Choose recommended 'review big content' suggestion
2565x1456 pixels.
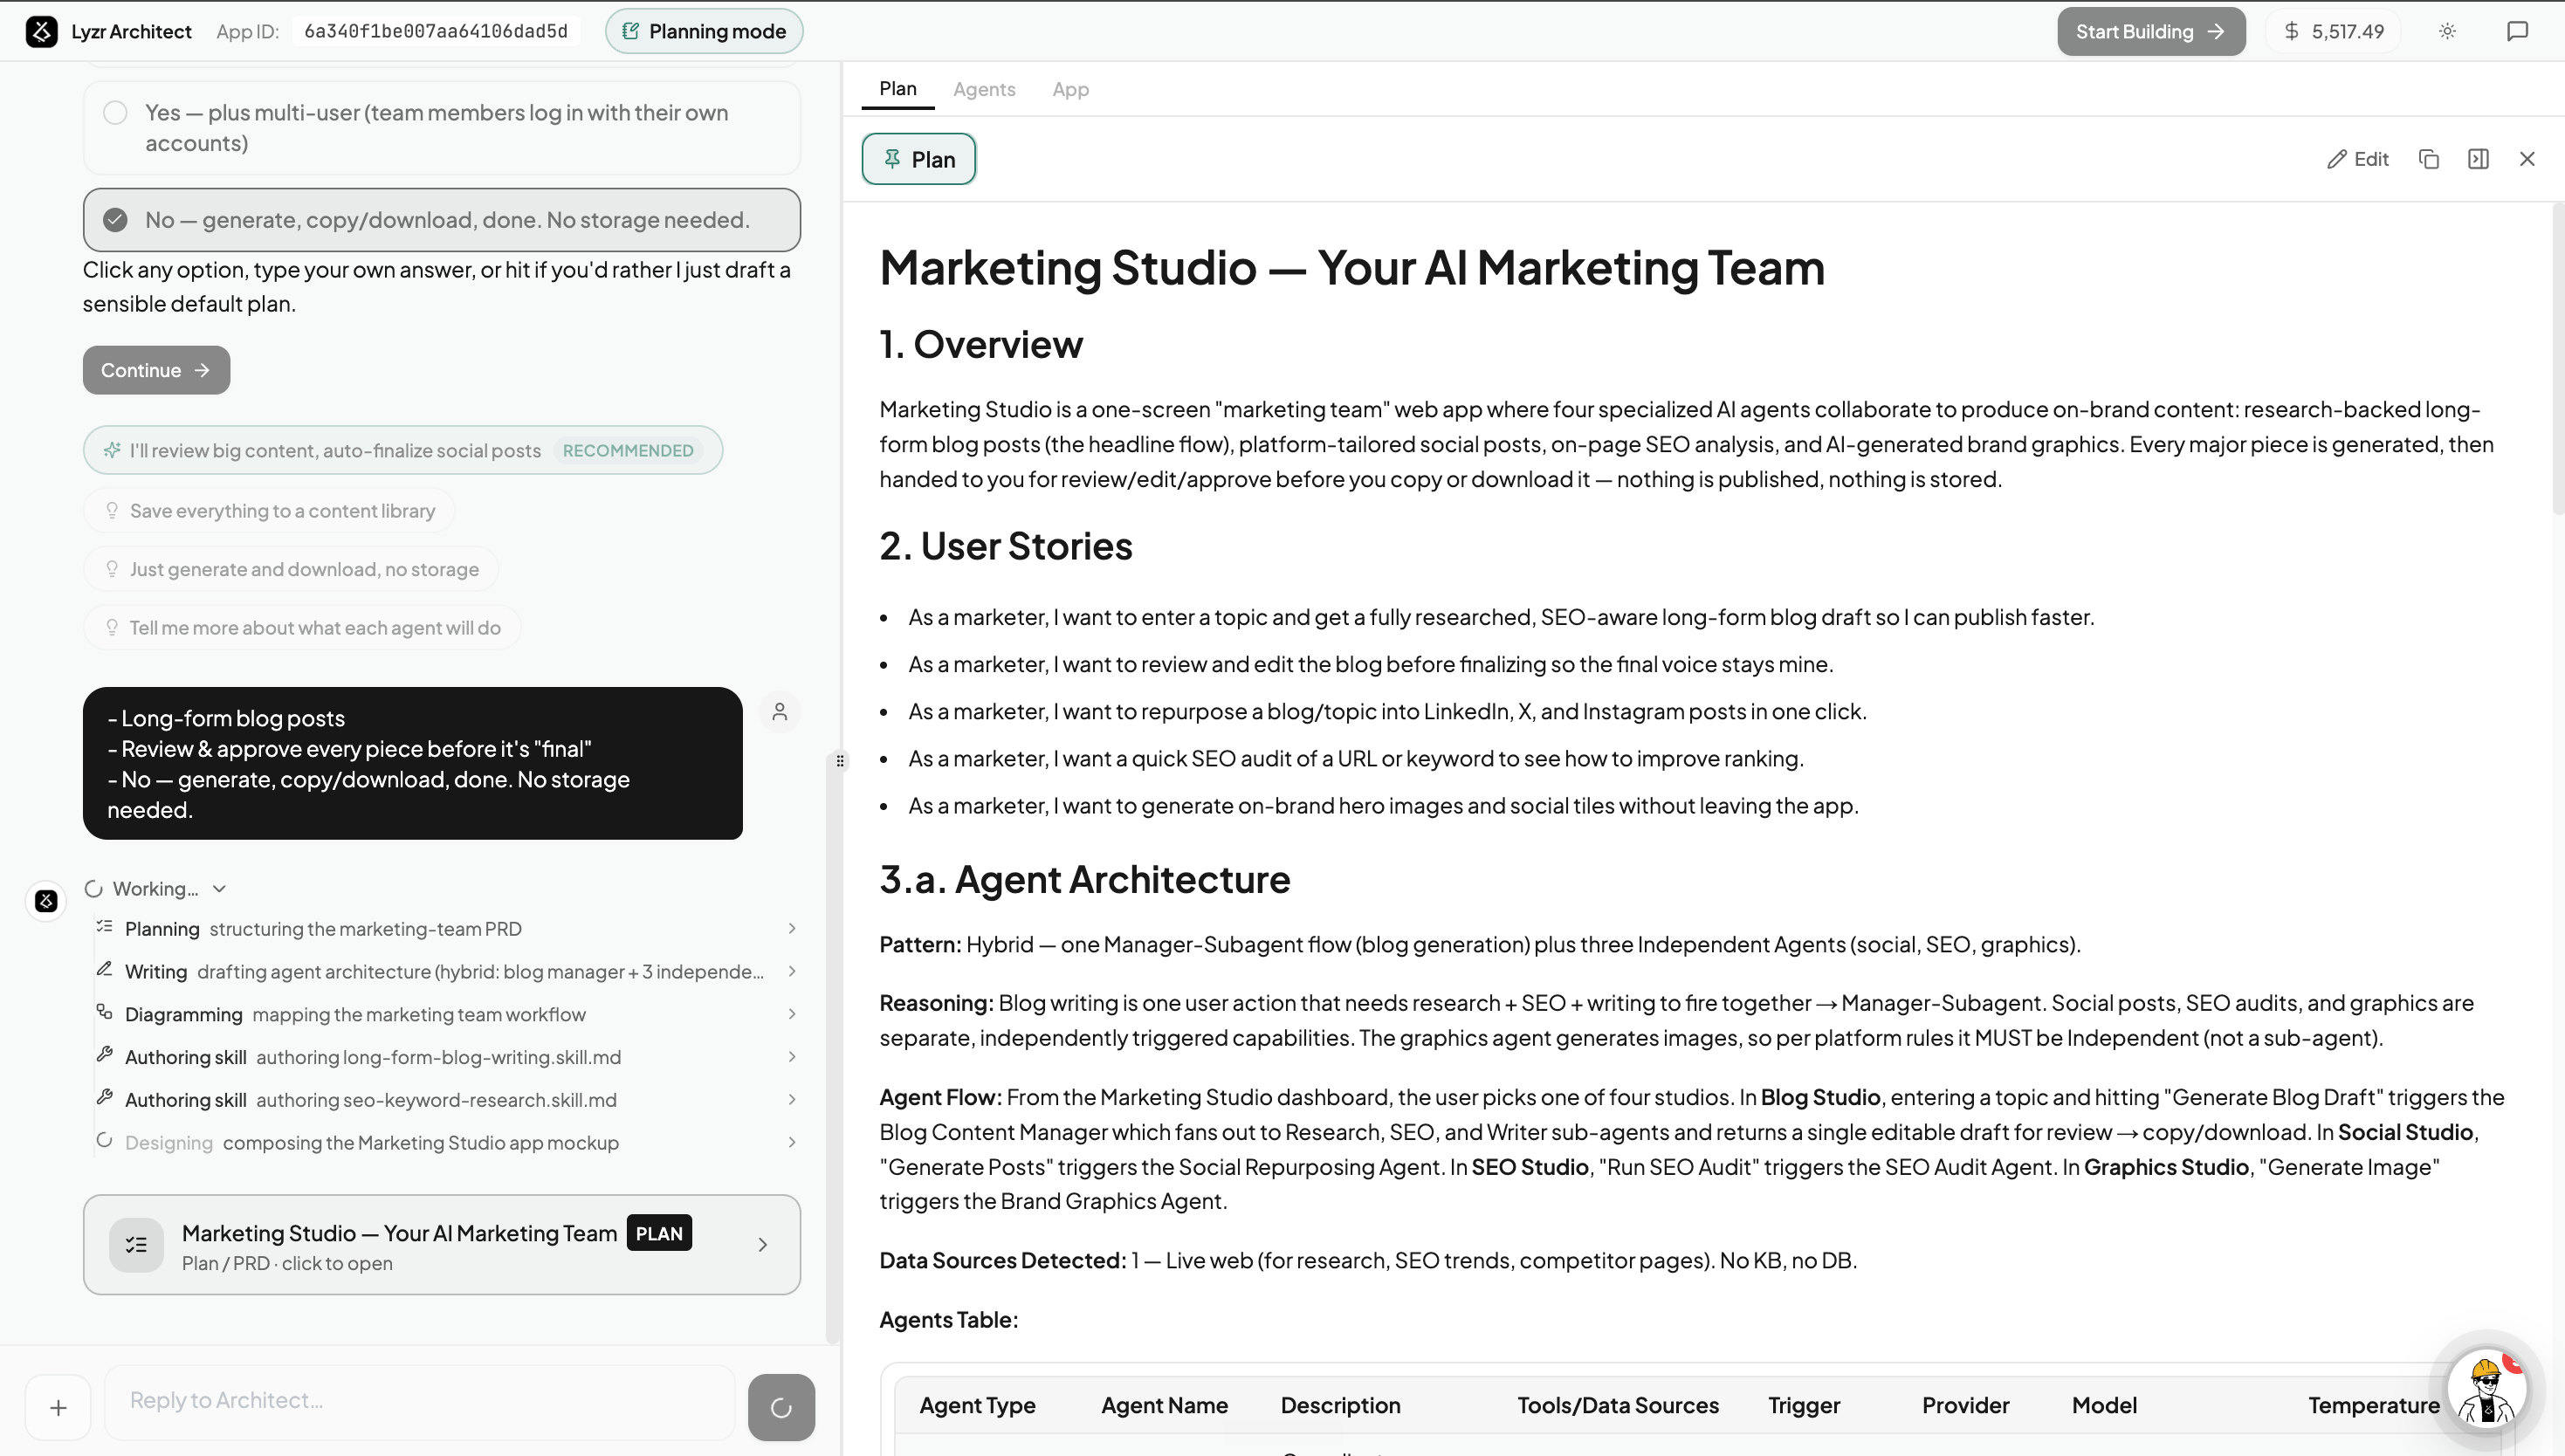(x=403, y=450)
